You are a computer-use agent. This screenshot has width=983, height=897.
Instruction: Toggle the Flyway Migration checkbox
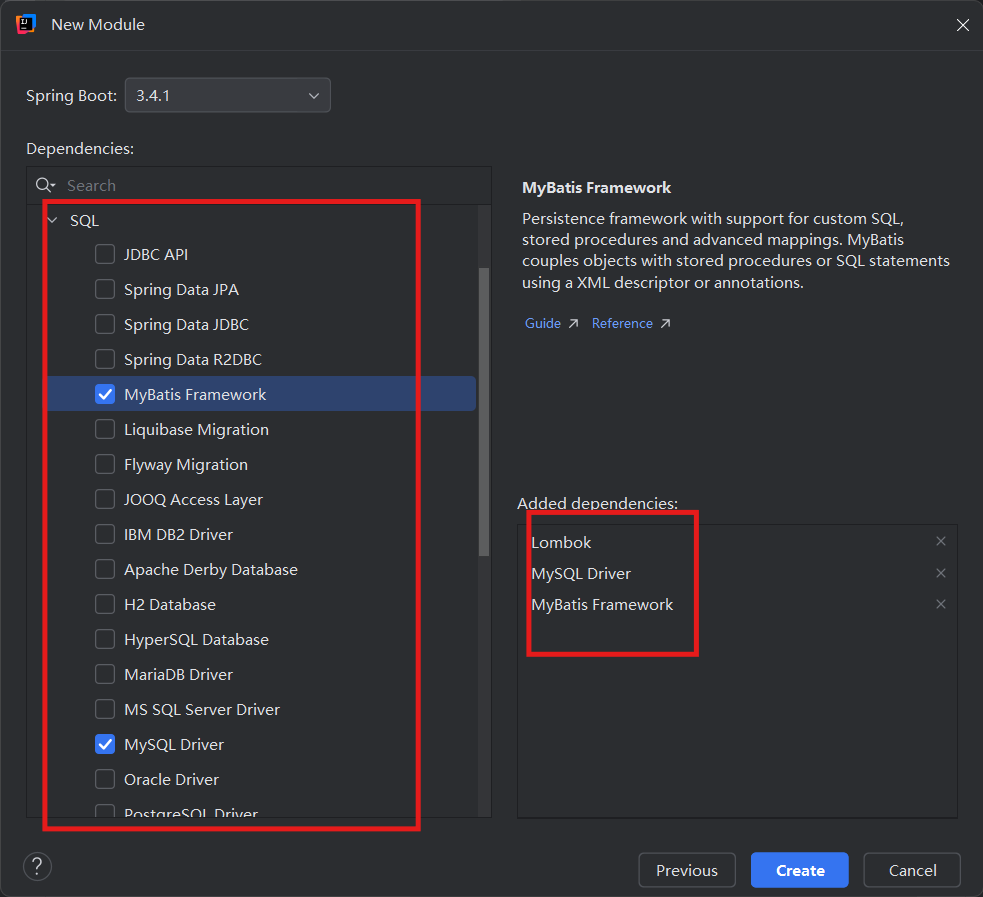(x=105, y=464)
